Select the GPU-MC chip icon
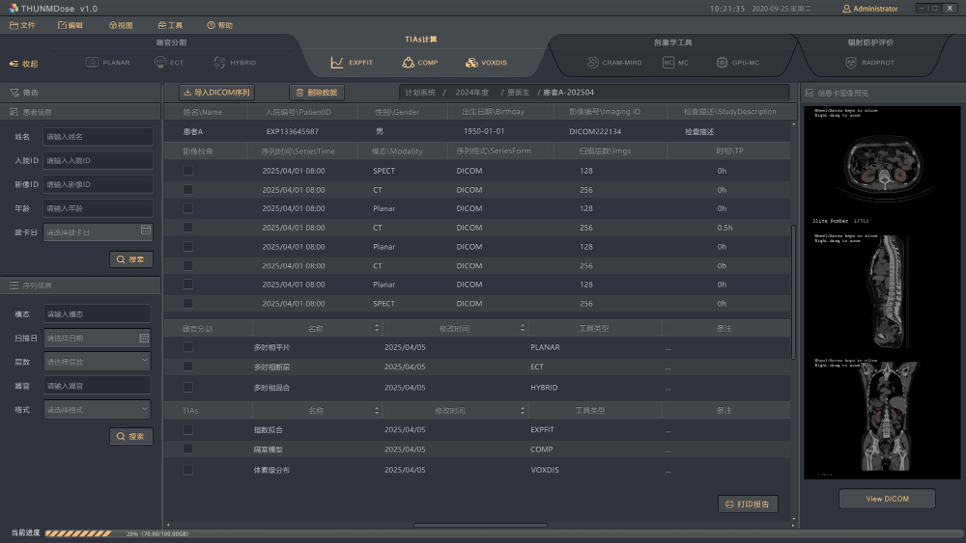The width and height of the screenshot is (966, 543). (722, 62)
